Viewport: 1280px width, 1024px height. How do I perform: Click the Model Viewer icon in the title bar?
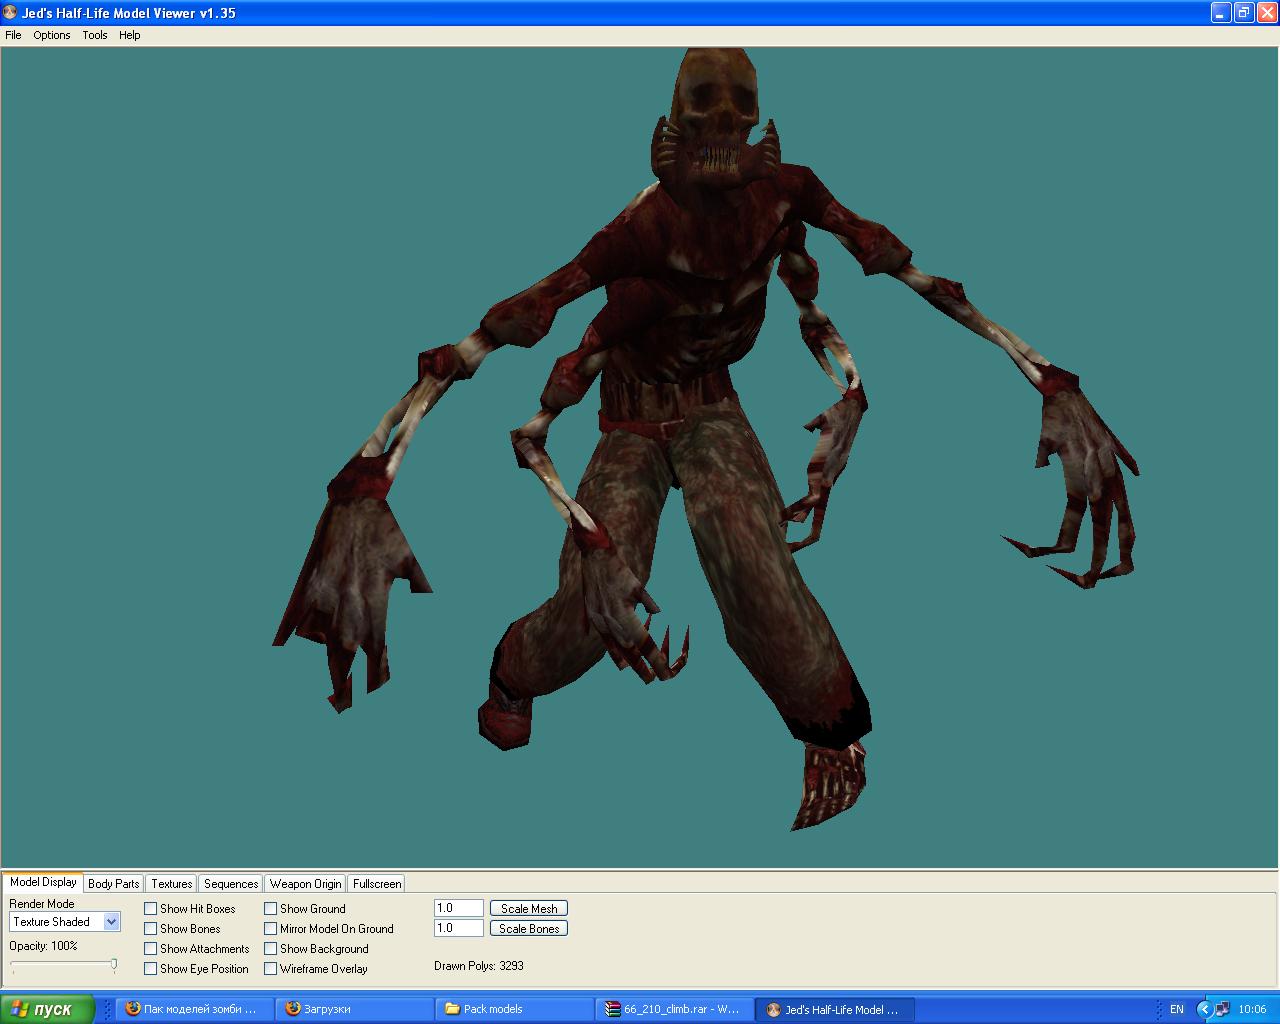click(x=10, y=13)
